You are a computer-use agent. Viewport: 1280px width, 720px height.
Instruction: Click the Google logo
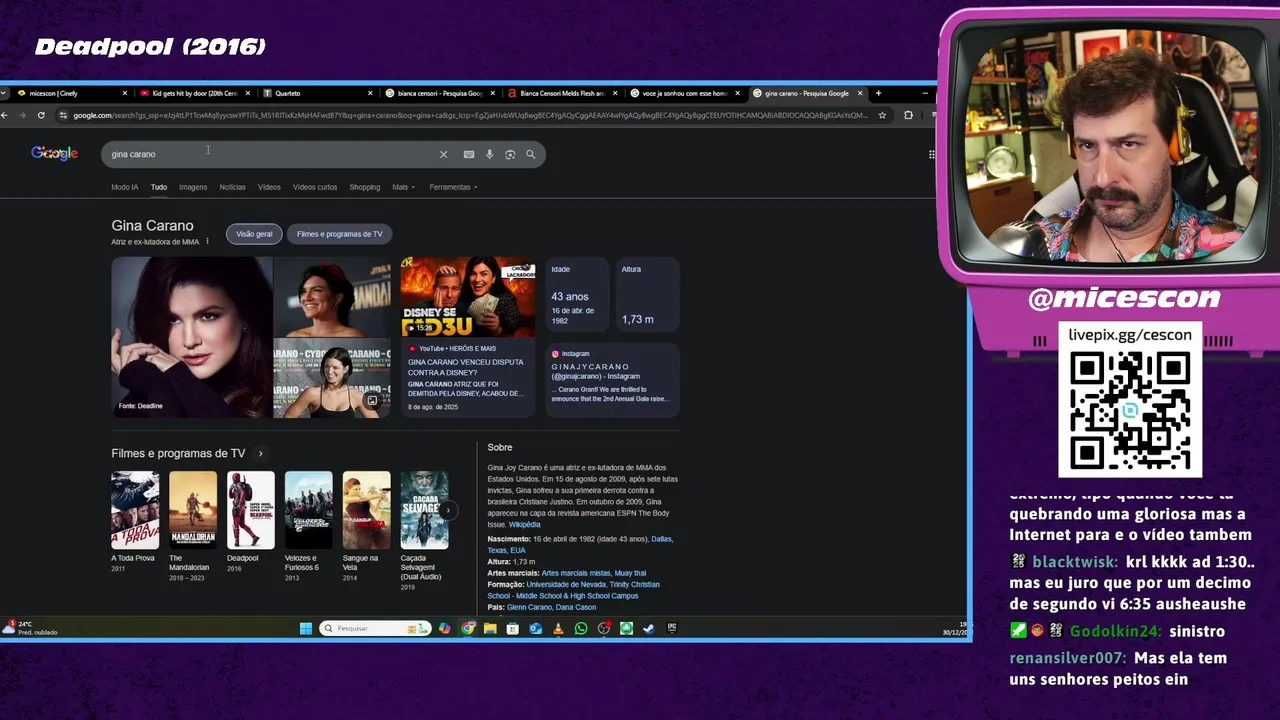tap(54, 153)
